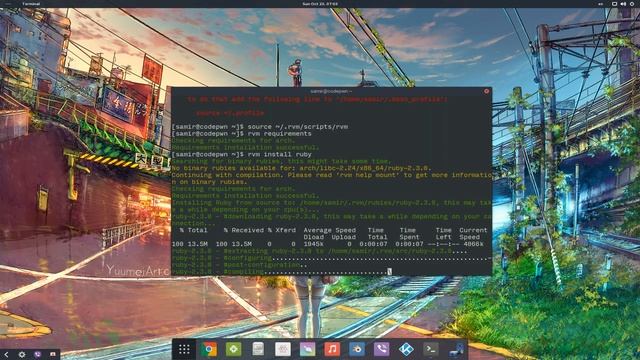Click the terminal cursor after compiling dots
The height and width of the screenshot is (360, 640).
(x=390, y=271)
